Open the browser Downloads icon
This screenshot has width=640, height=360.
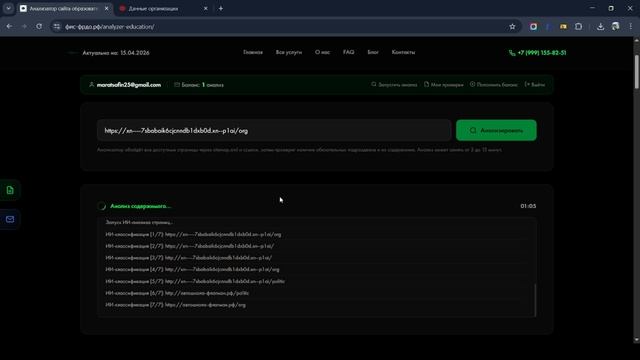click(x=600, y=27)
